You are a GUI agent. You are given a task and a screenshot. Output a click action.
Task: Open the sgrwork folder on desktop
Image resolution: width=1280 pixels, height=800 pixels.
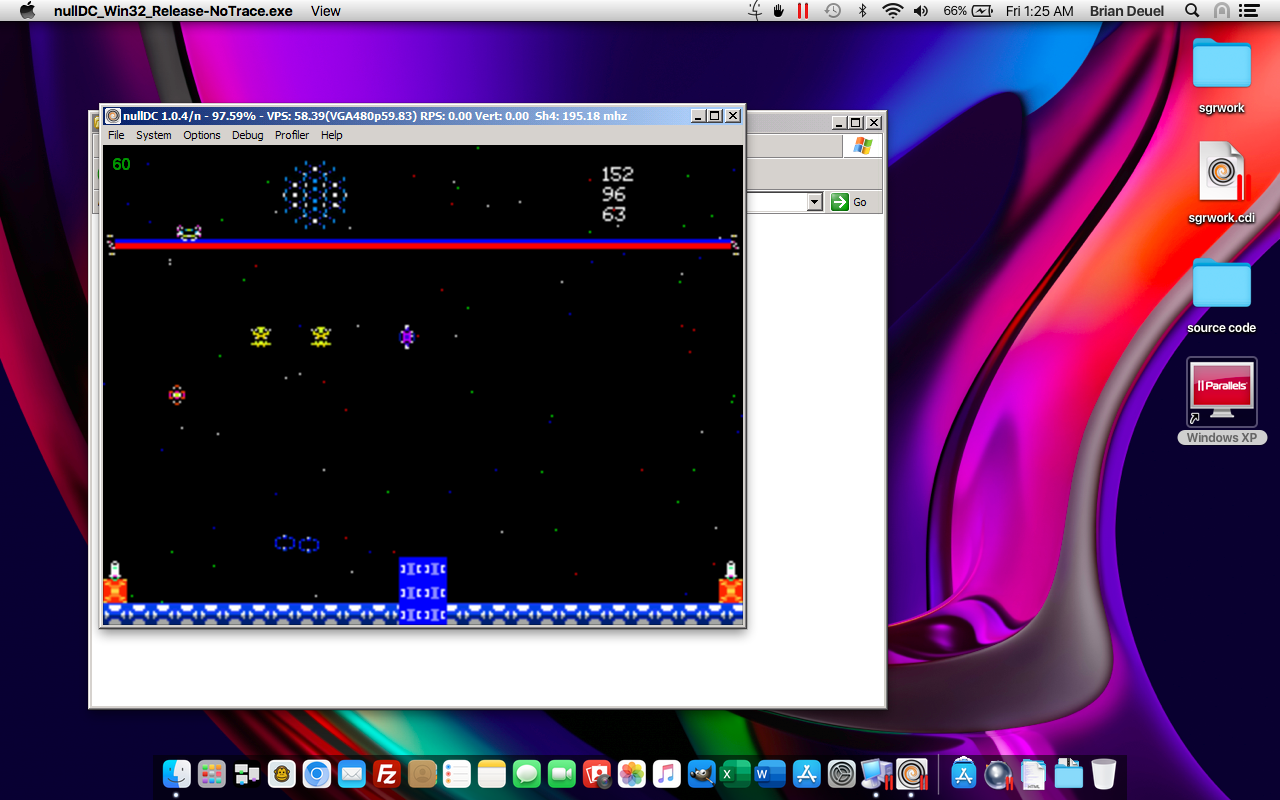coord(1221,74)
